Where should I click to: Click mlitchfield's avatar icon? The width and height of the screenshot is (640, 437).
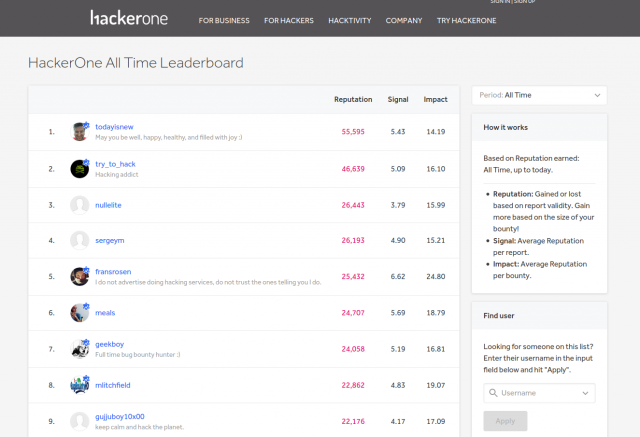pos(80,385)
